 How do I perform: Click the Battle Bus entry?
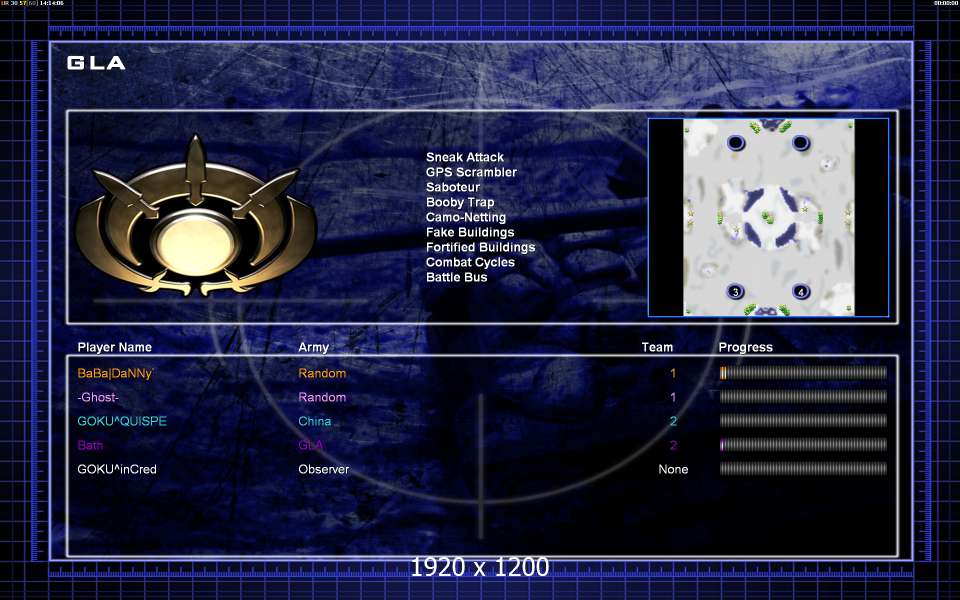457,277
